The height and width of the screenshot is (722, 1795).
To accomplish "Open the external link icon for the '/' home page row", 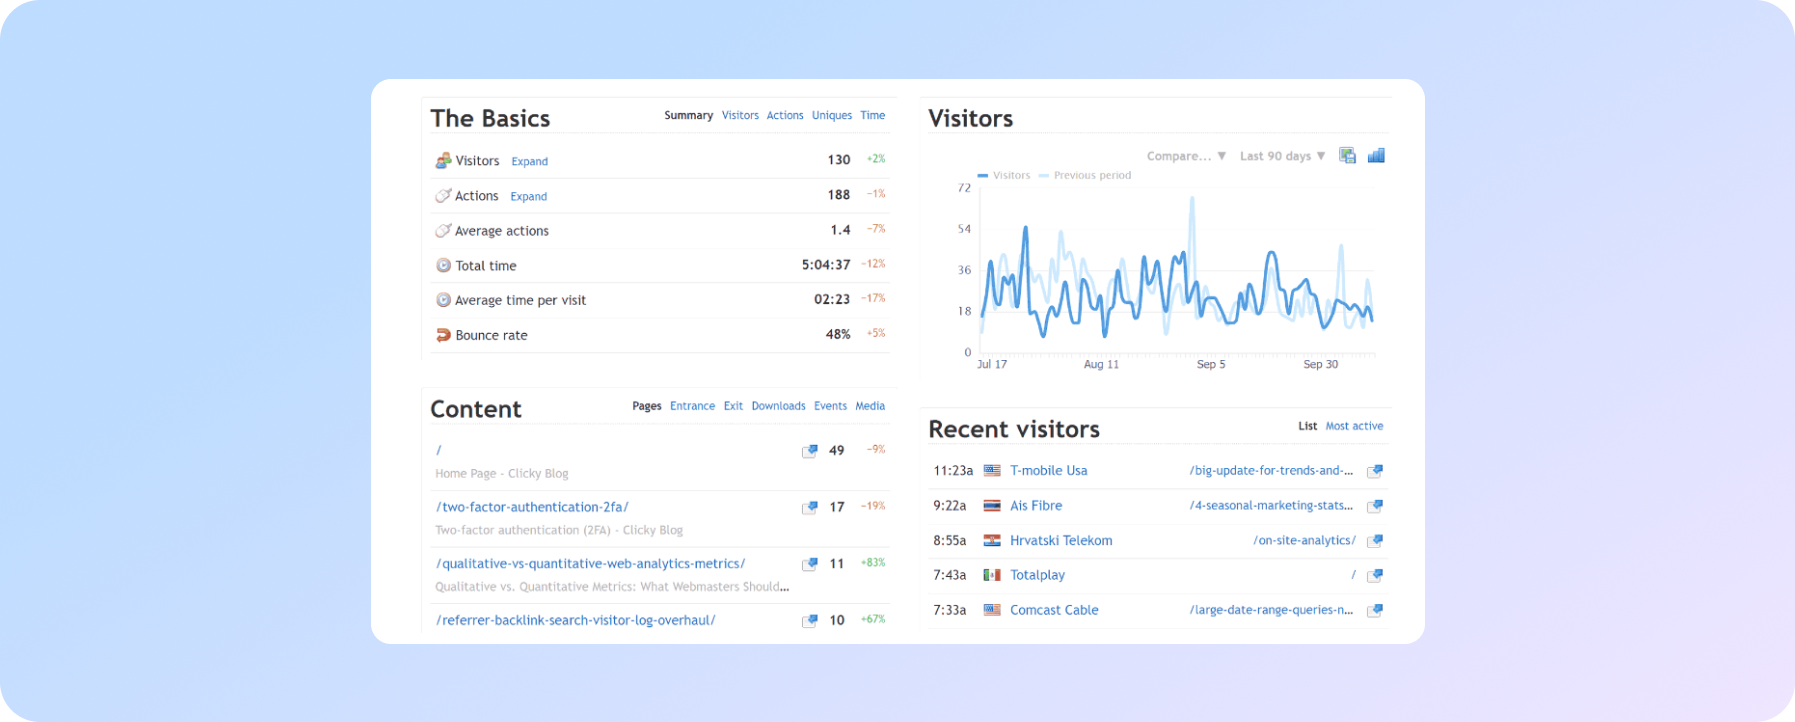I will pyautogui.click(x=810, y=451).
